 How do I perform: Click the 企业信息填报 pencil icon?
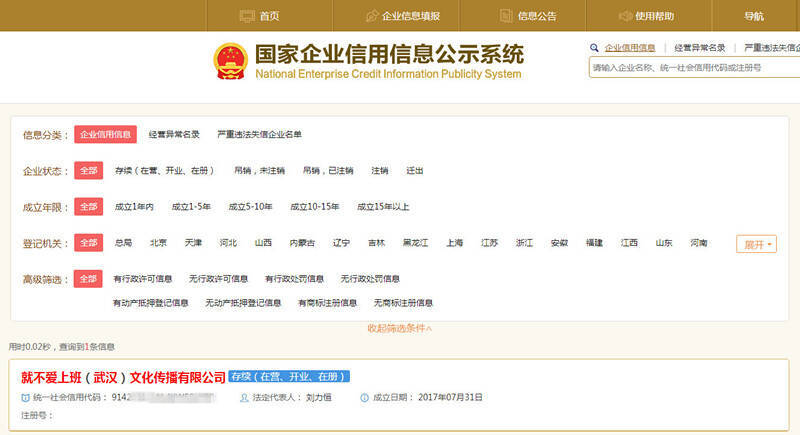click(372, 16)
